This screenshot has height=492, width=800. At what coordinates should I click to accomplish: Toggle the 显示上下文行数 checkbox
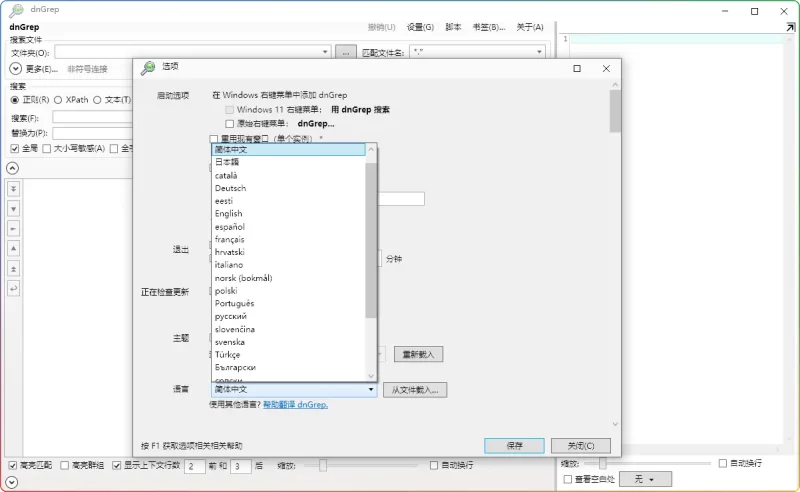point(117,465)
